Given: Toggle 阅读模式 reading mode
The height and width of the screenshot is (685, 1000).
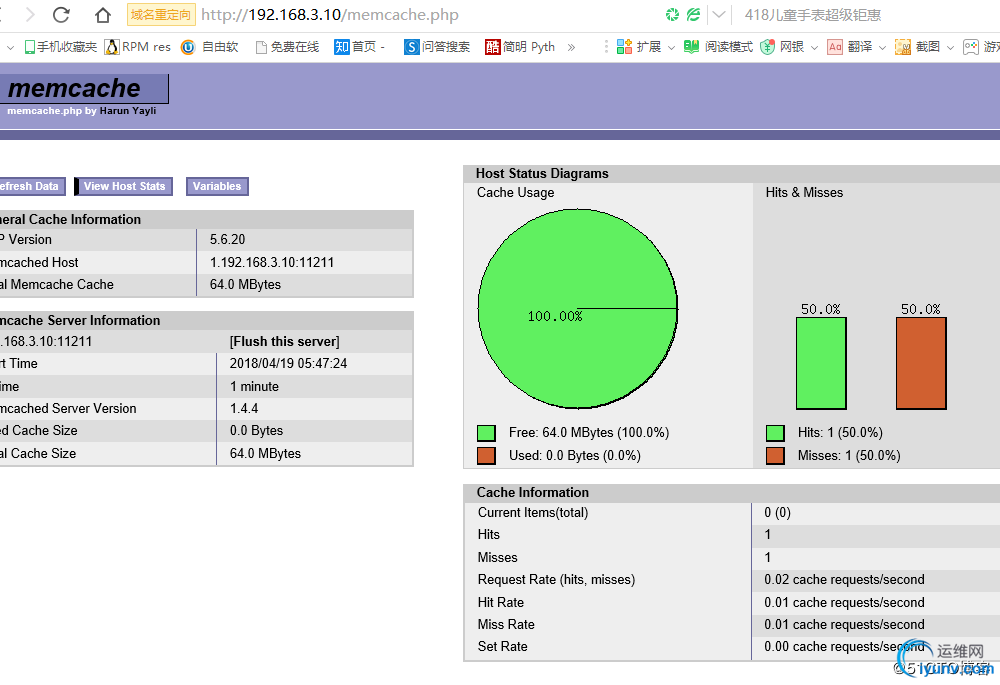Looking at the screenshot, I should [x=718, y=47].
